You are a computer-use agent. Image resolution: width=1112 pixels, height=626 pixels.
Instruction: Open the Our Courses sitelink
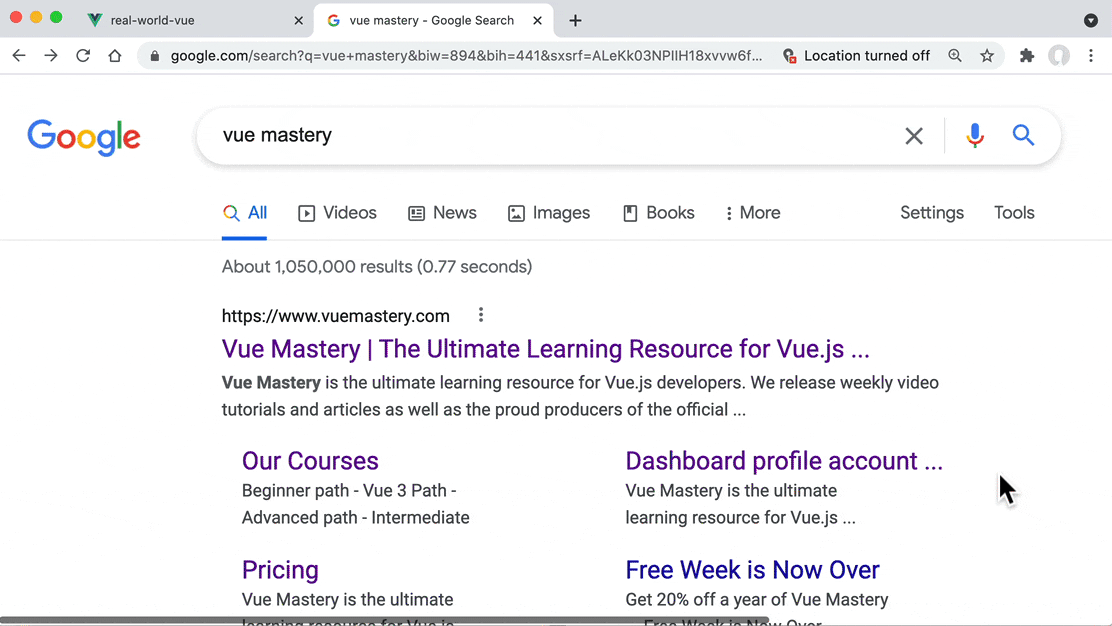[310, 461]
